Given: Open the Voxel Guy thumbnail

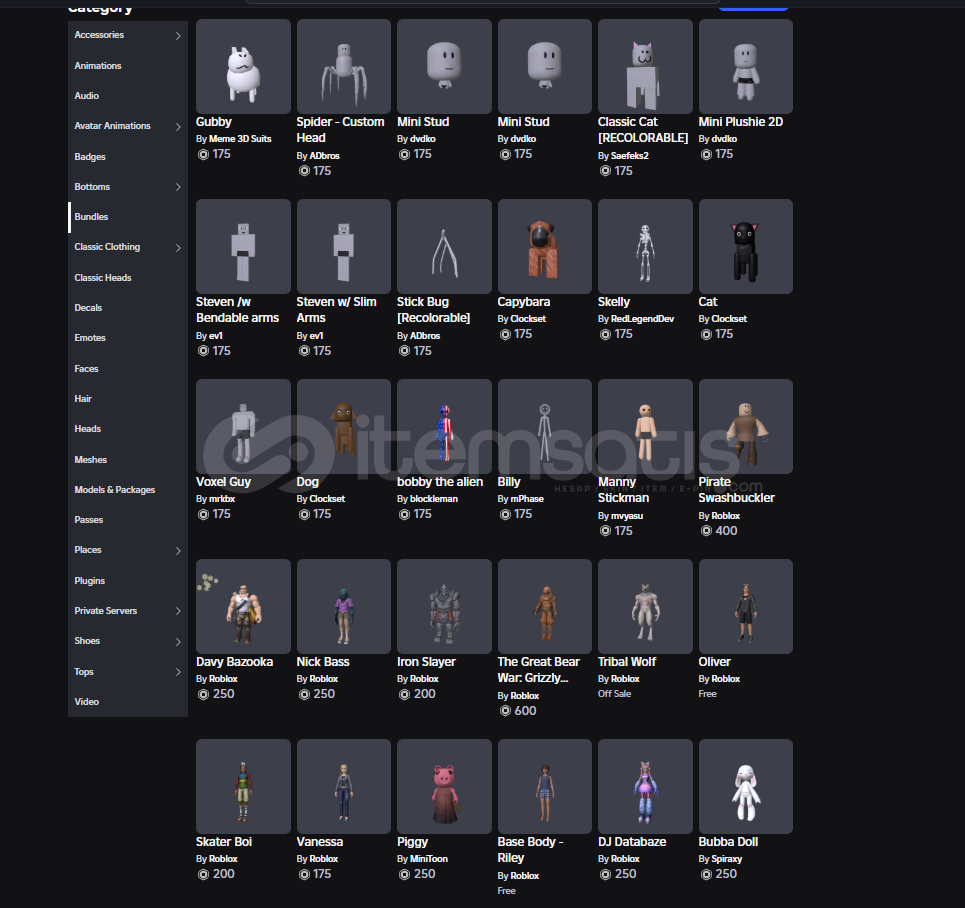Looking at the screenshot, I should point(243,427).
